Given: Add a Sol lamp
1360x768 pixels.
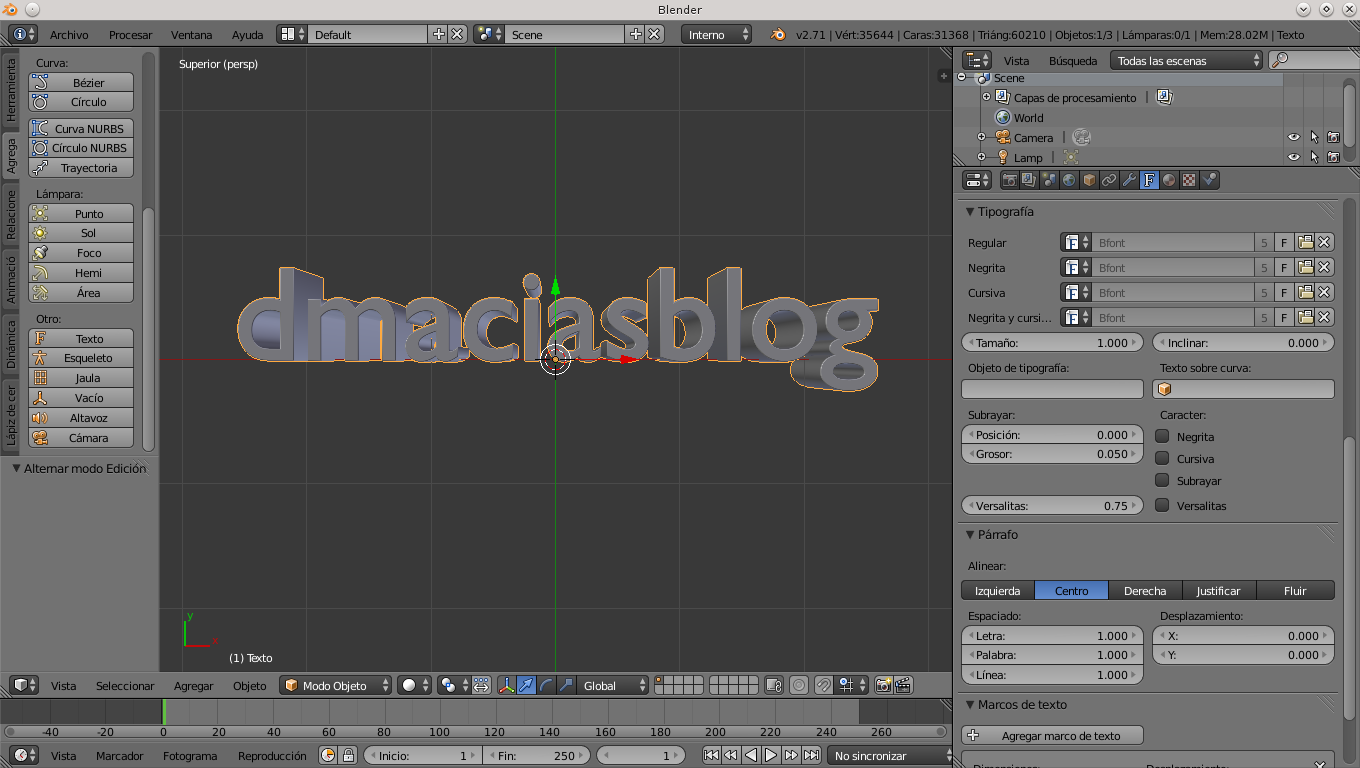Looking at the screenshot, I should click(81, 233).
